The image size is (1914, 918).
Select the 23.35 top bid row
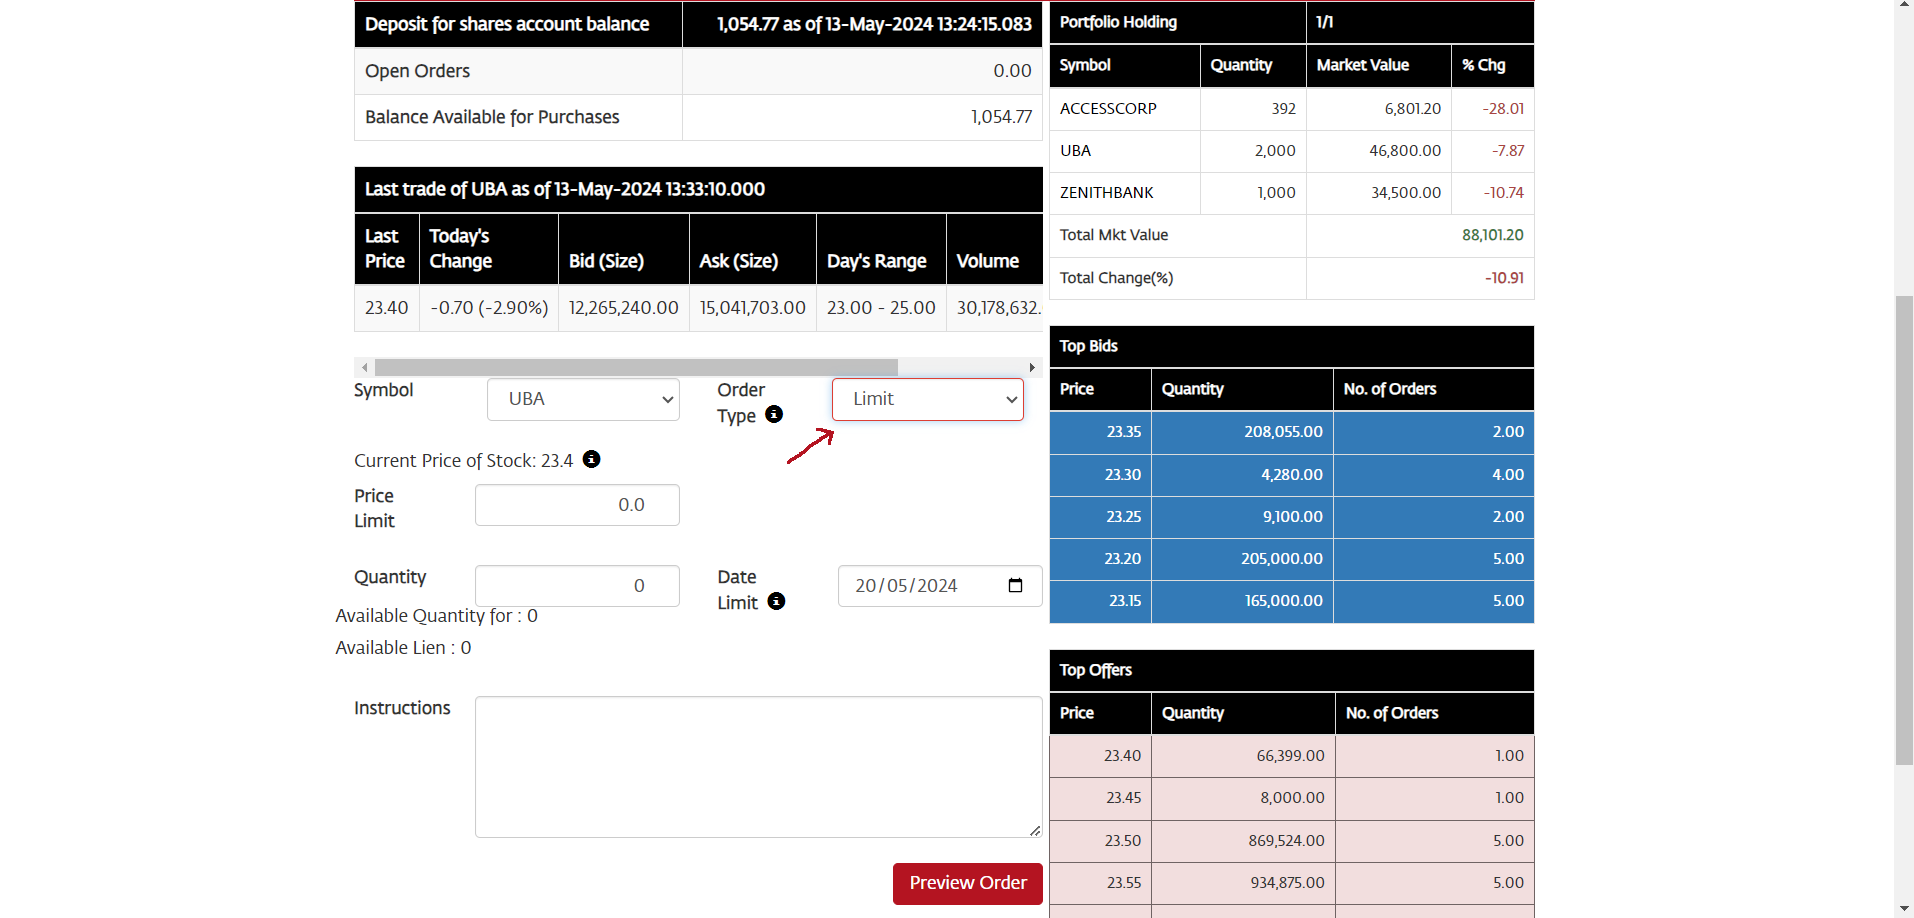[x=1291, y=432]
